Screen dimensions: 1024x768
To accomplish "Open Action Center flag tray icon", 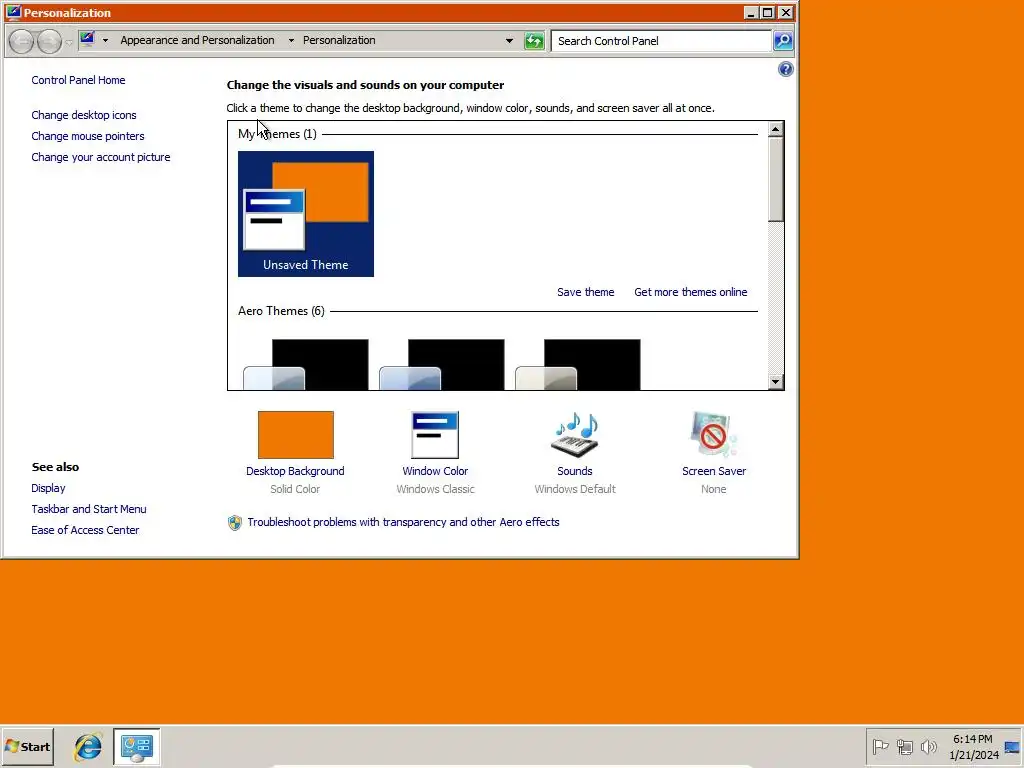I will point(880,746).
